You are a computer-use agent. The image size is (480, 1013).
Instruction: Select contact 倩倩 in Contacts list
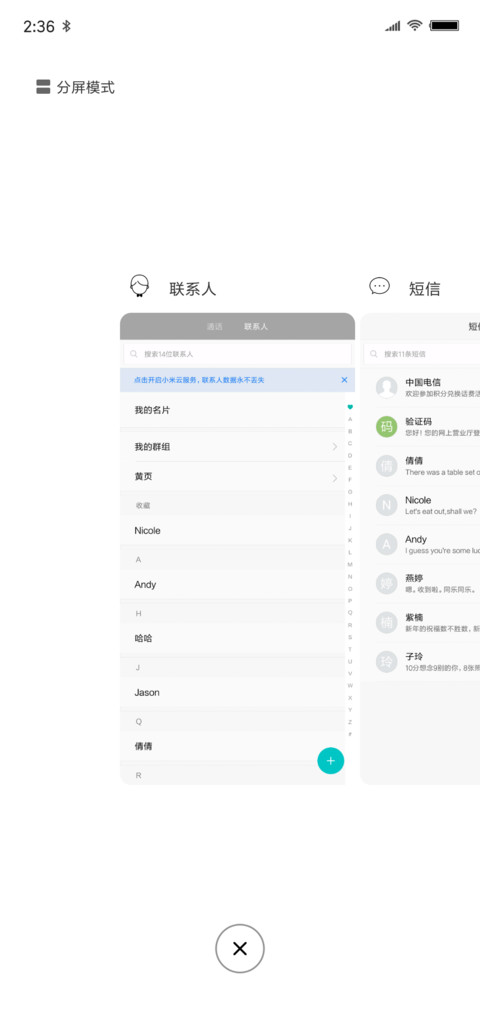pos(233,746)
